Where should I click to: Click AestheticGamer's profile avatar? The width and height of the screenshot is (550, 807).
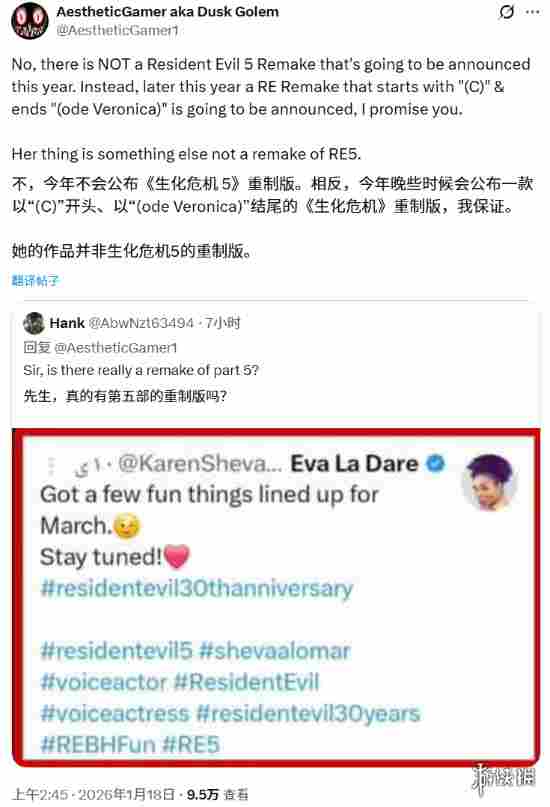point(29,21)
